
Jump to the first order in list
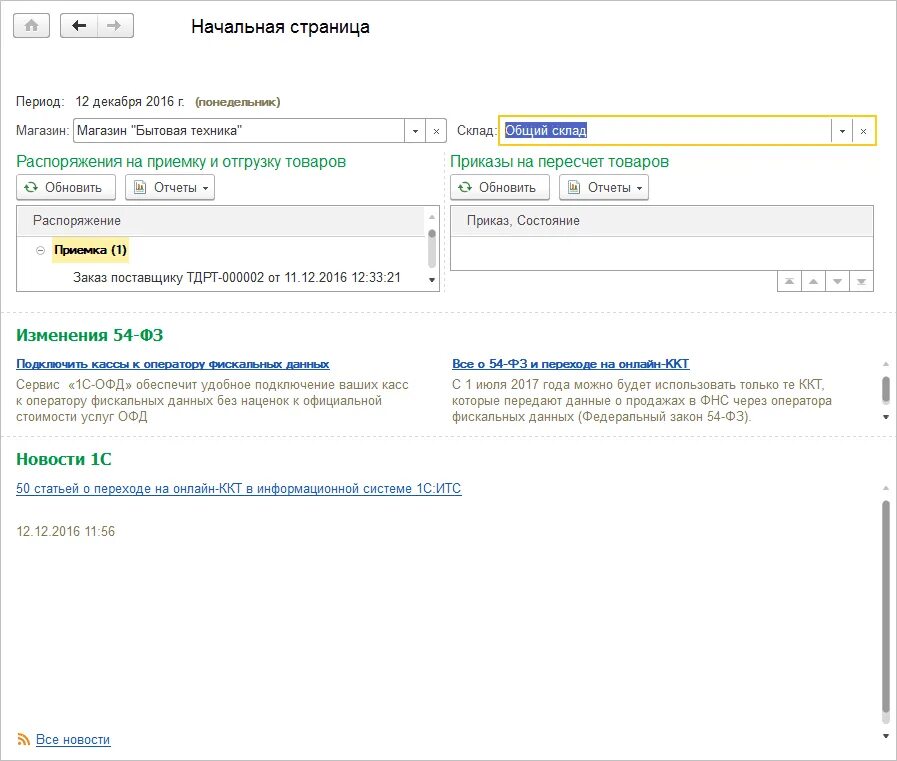(x=789, y=281)
